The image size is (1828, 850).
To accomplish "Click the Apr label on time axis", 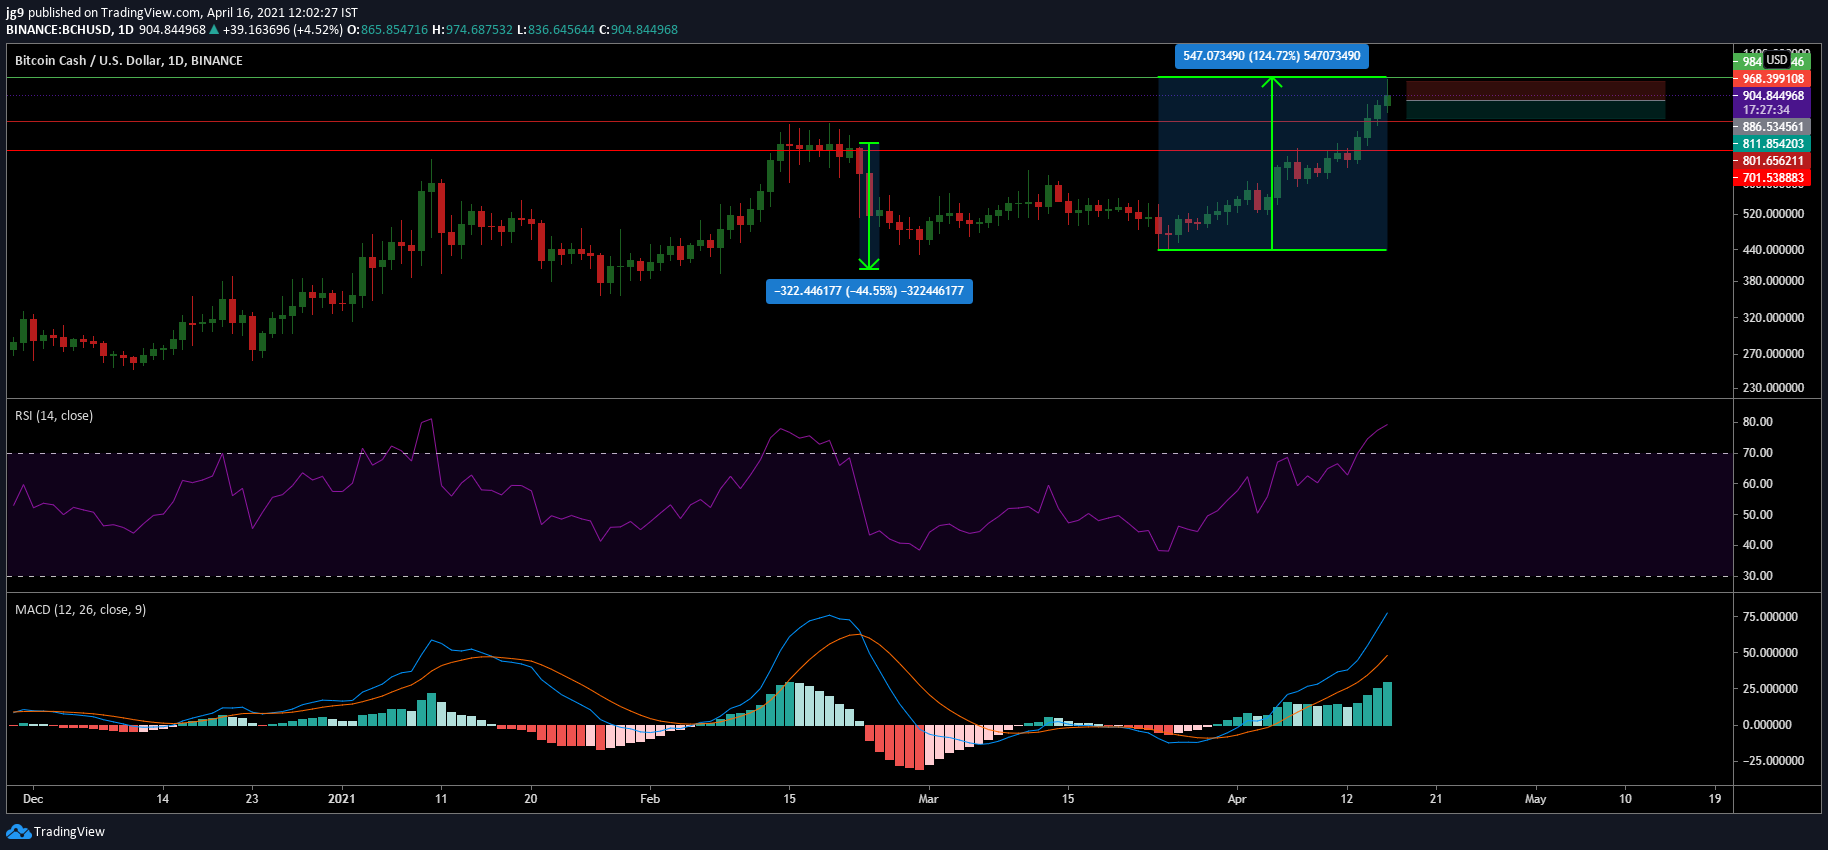I will pos(1237,799).
